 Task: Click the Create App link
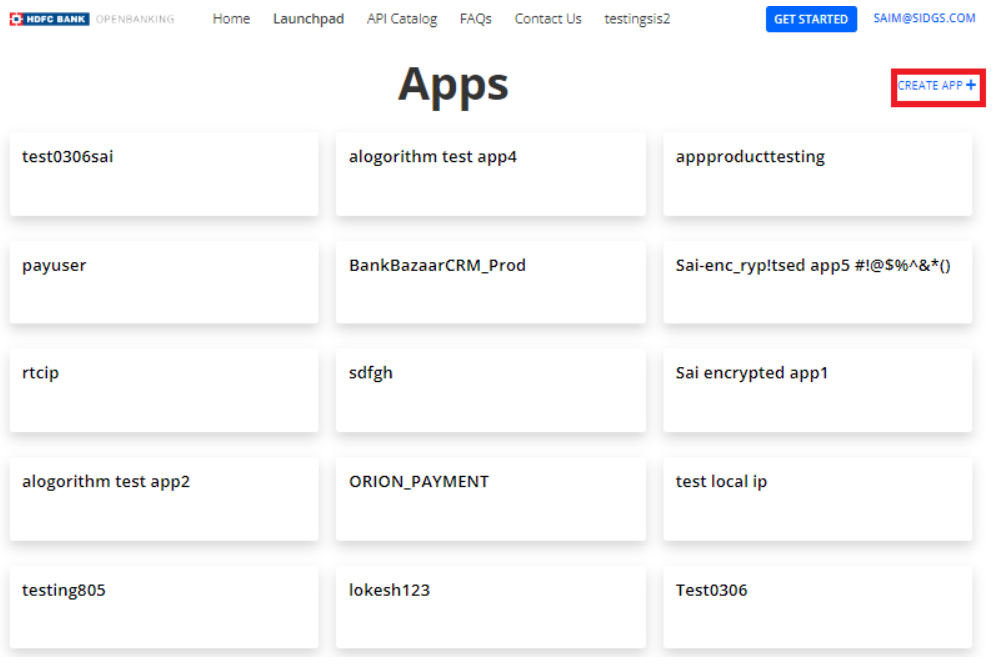[x=930, y=86]
